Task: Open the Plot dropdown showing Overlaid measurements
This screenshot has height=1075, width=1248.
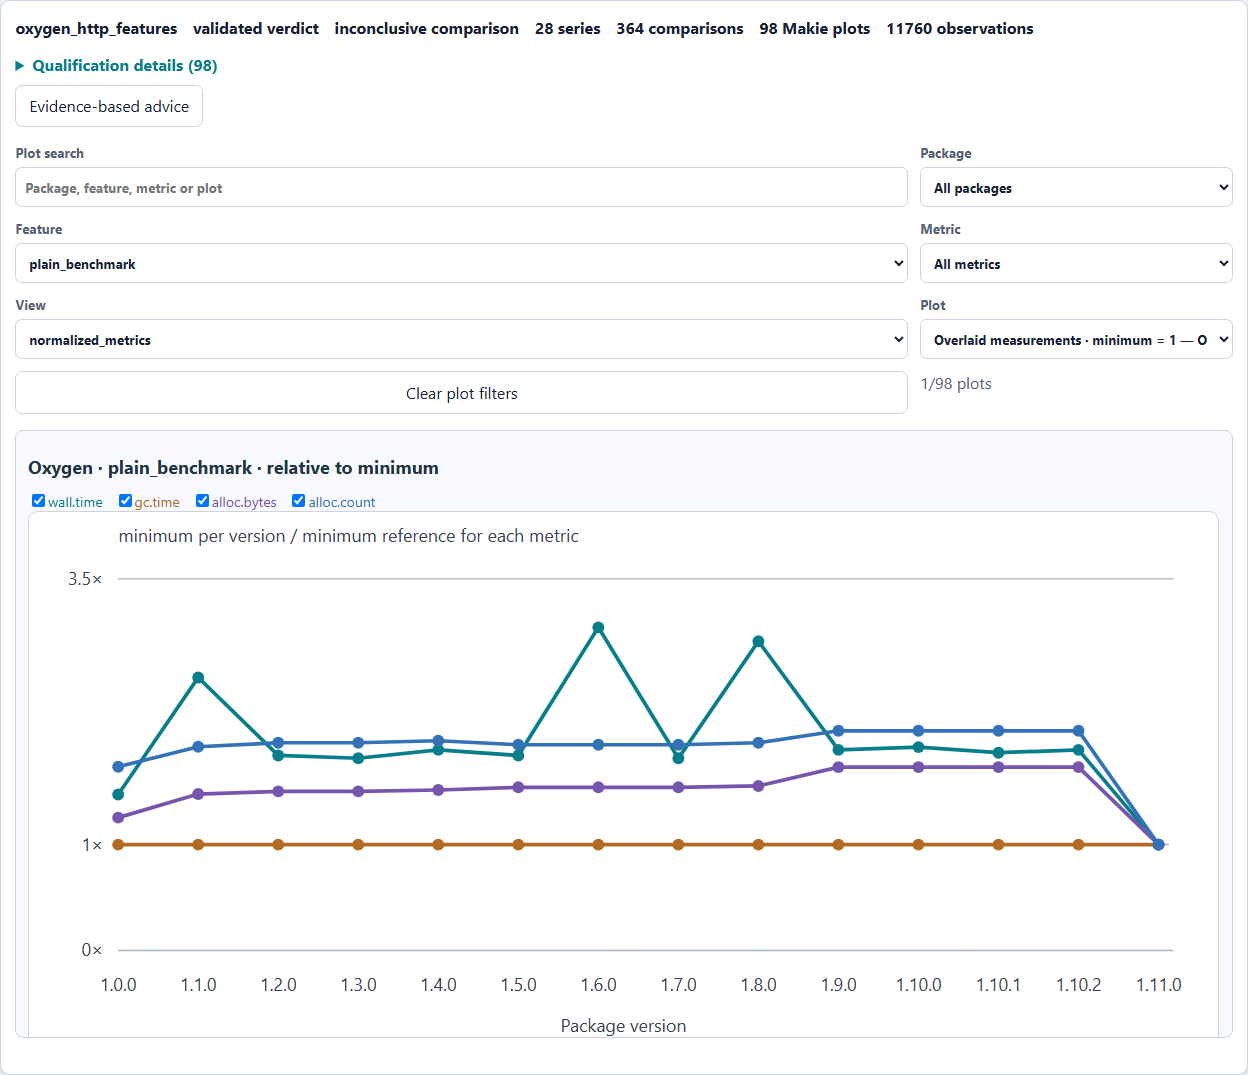Action: click(1076, 339)
